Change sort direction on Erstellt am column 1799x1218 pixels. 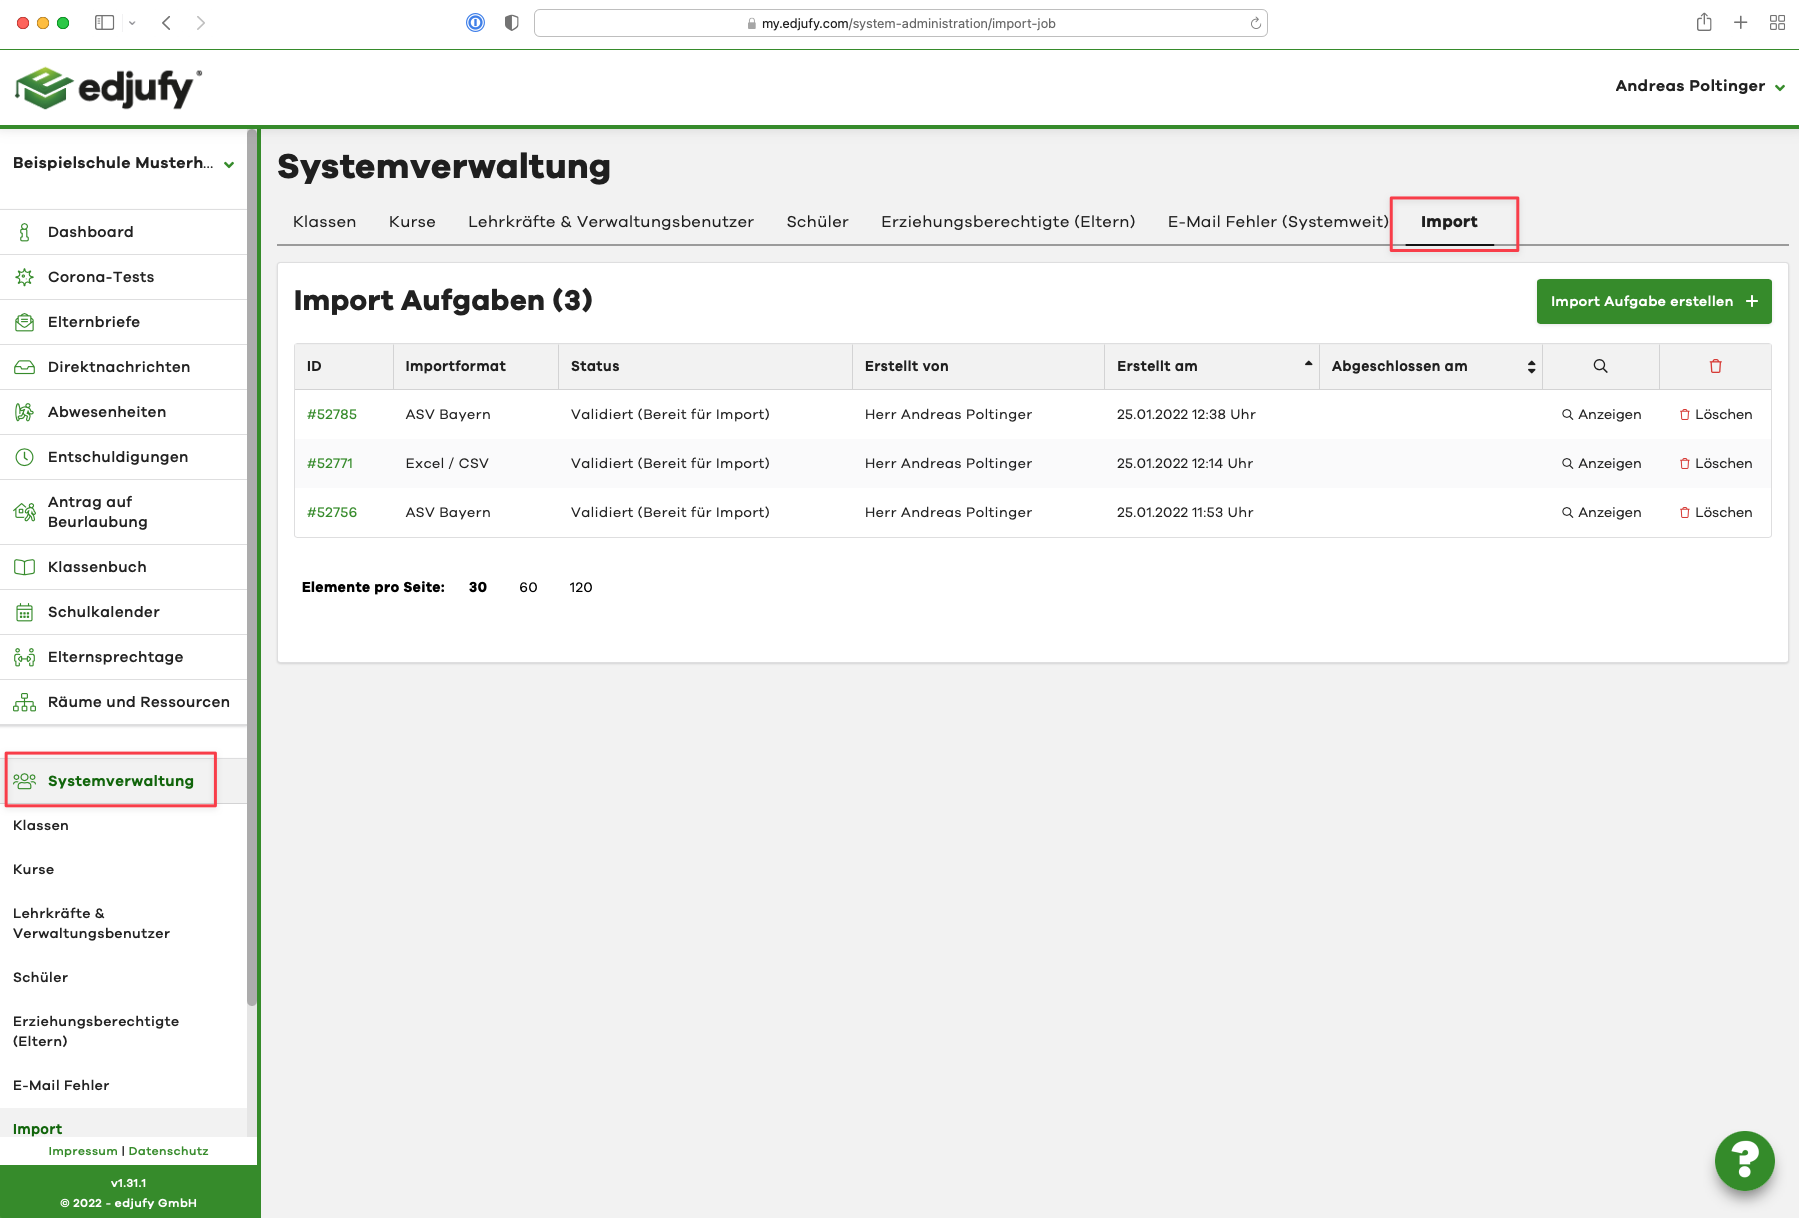1307,365
